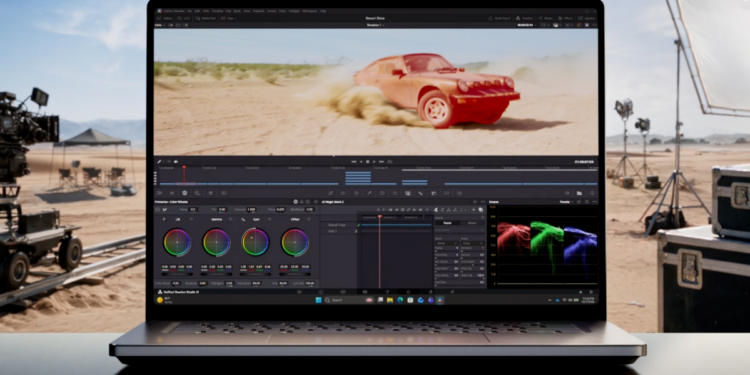Adjust the Gain master wheel slider
750x375 pixels.
click(x=255, y=274)
